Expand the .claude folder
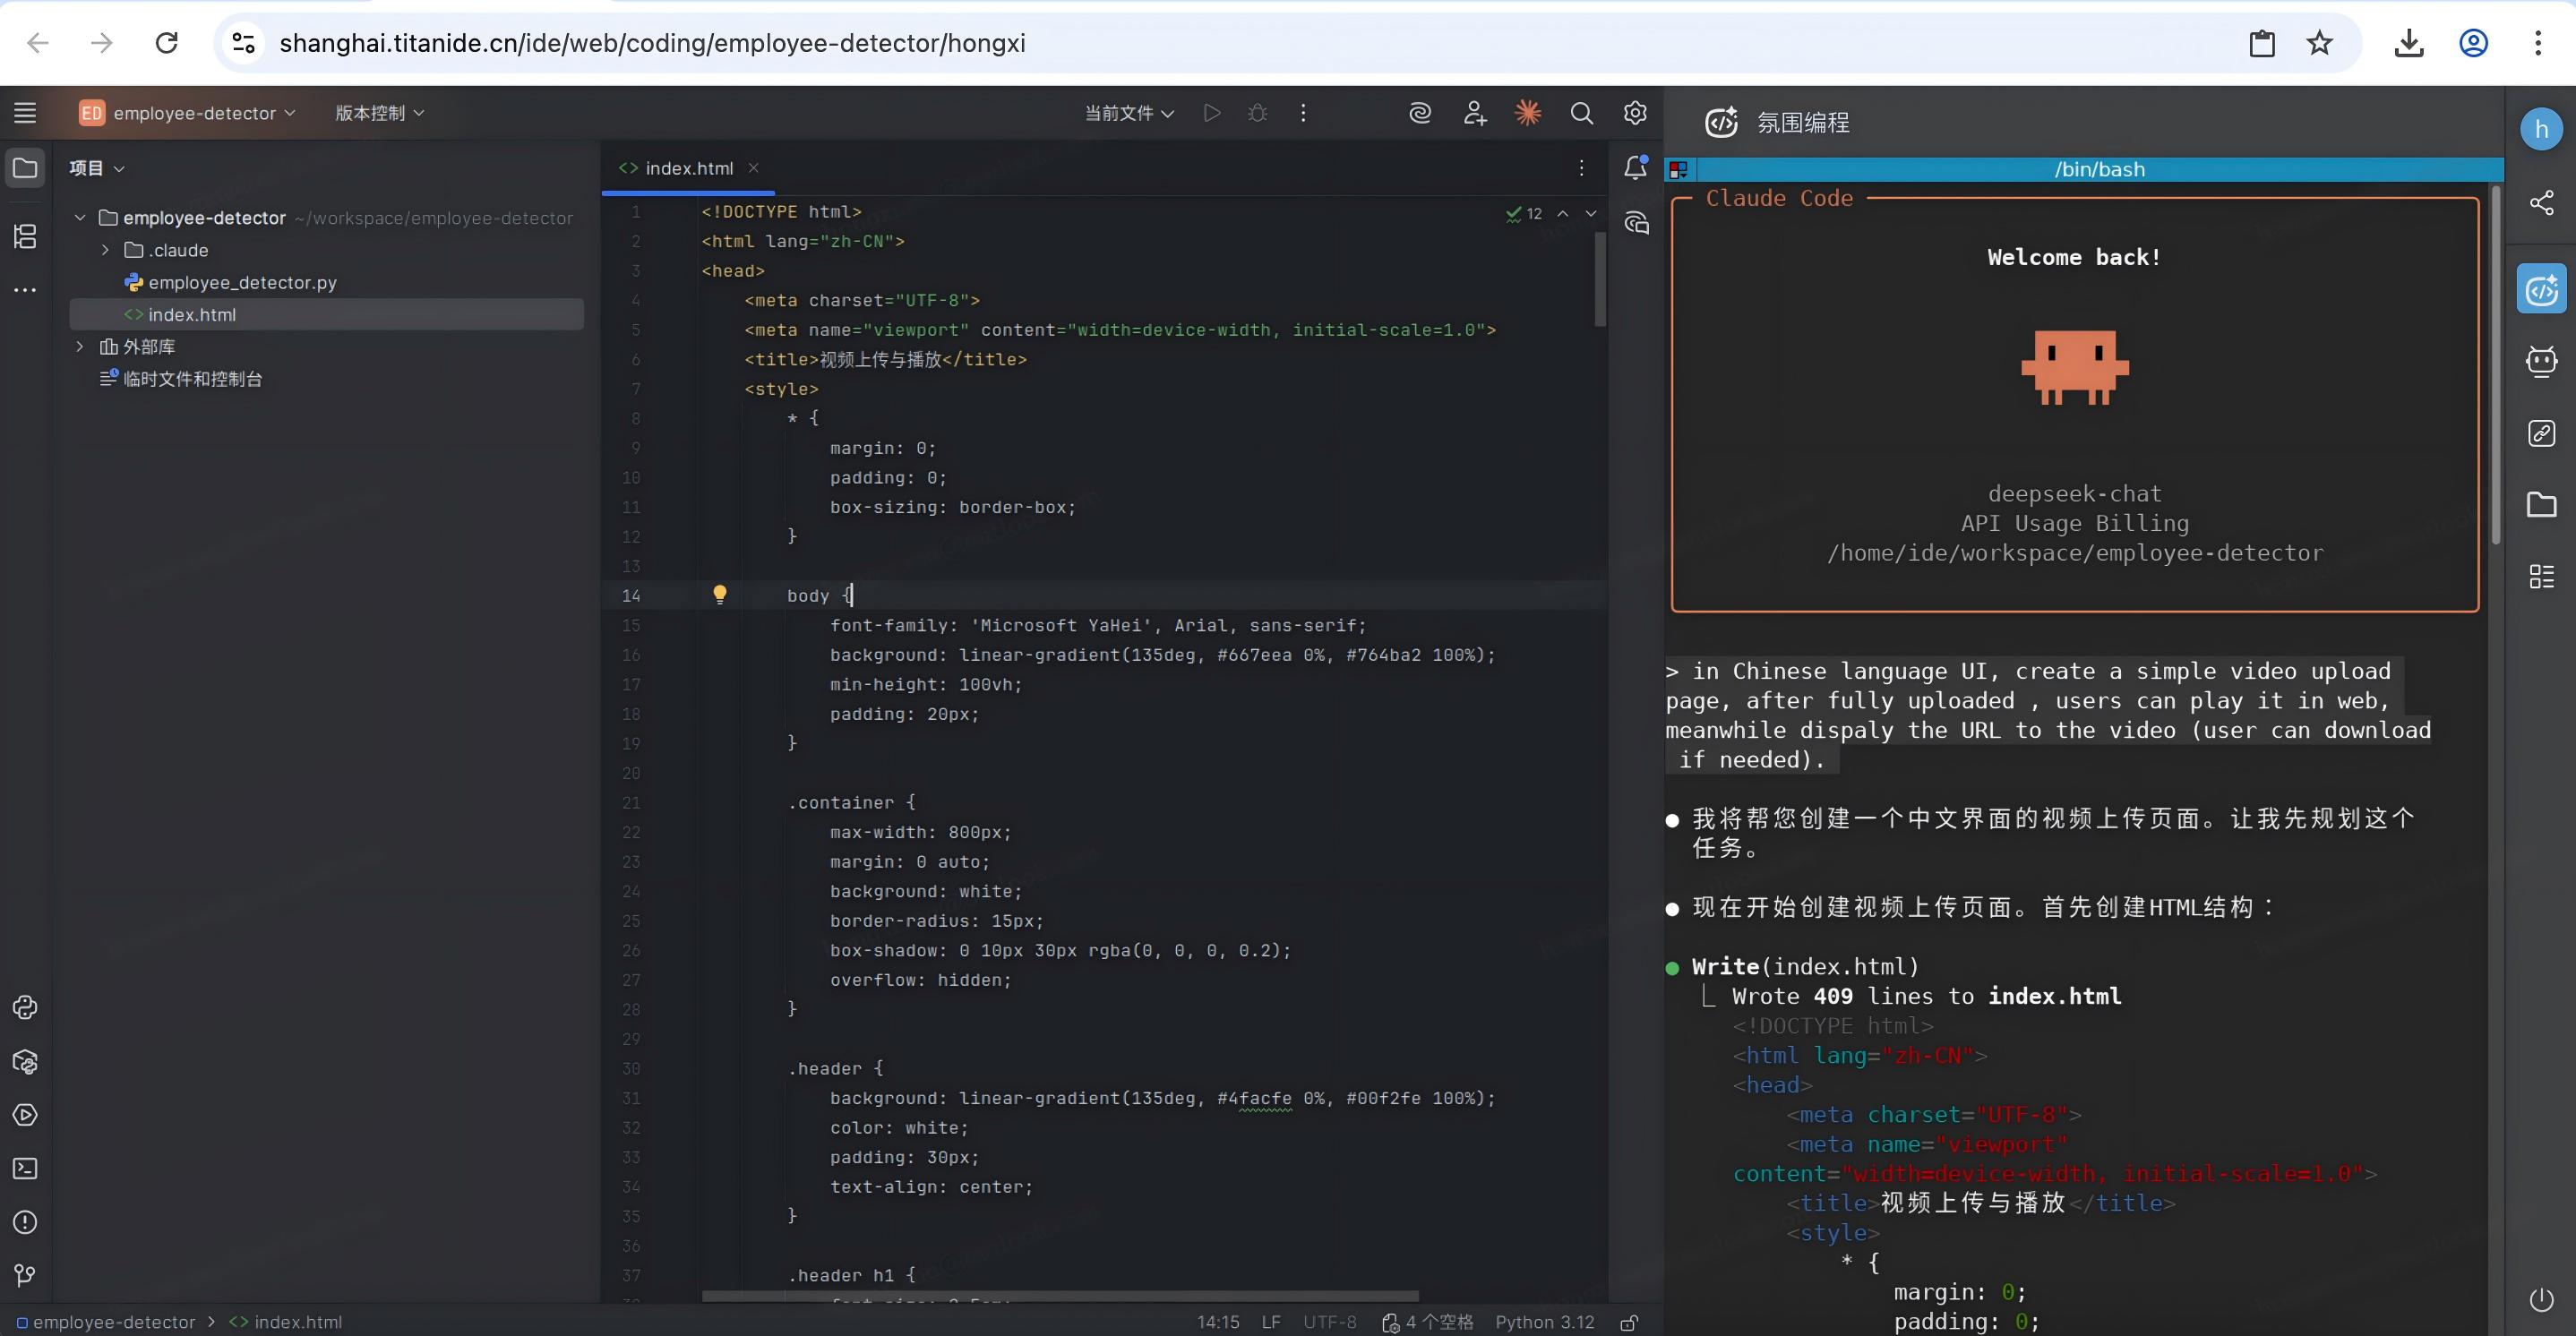 coord(105,250)
